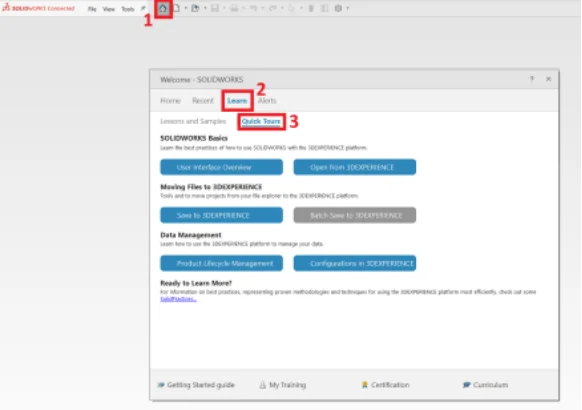Screen dimensions: 582x410
Task: Click the 'SOLIDWORKS Basics' heading
Action: click(x=194, y=138)
